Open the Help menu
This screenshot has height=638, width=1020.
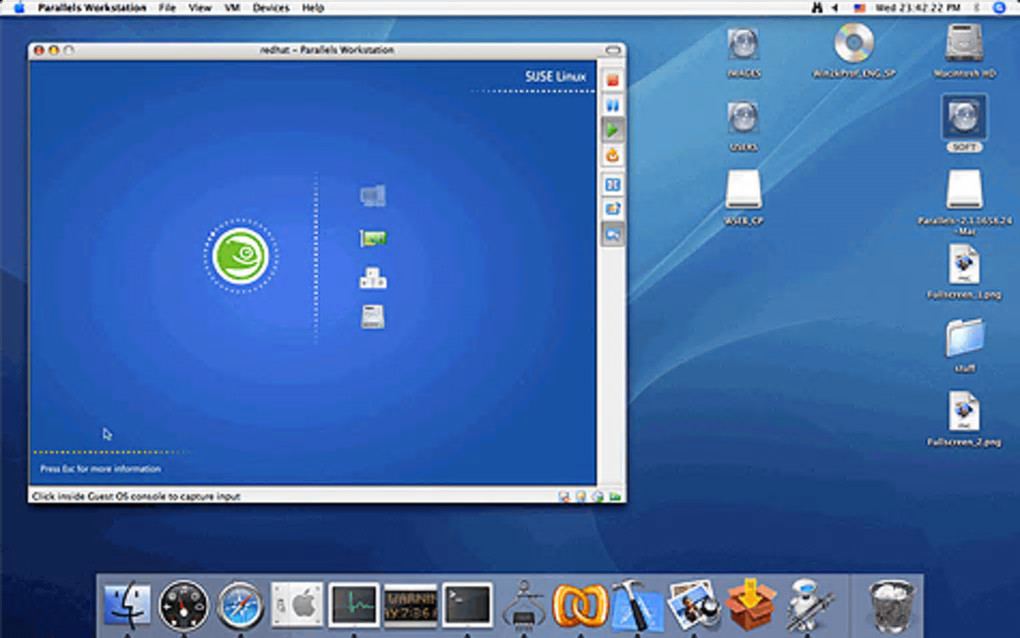(313, 8)
